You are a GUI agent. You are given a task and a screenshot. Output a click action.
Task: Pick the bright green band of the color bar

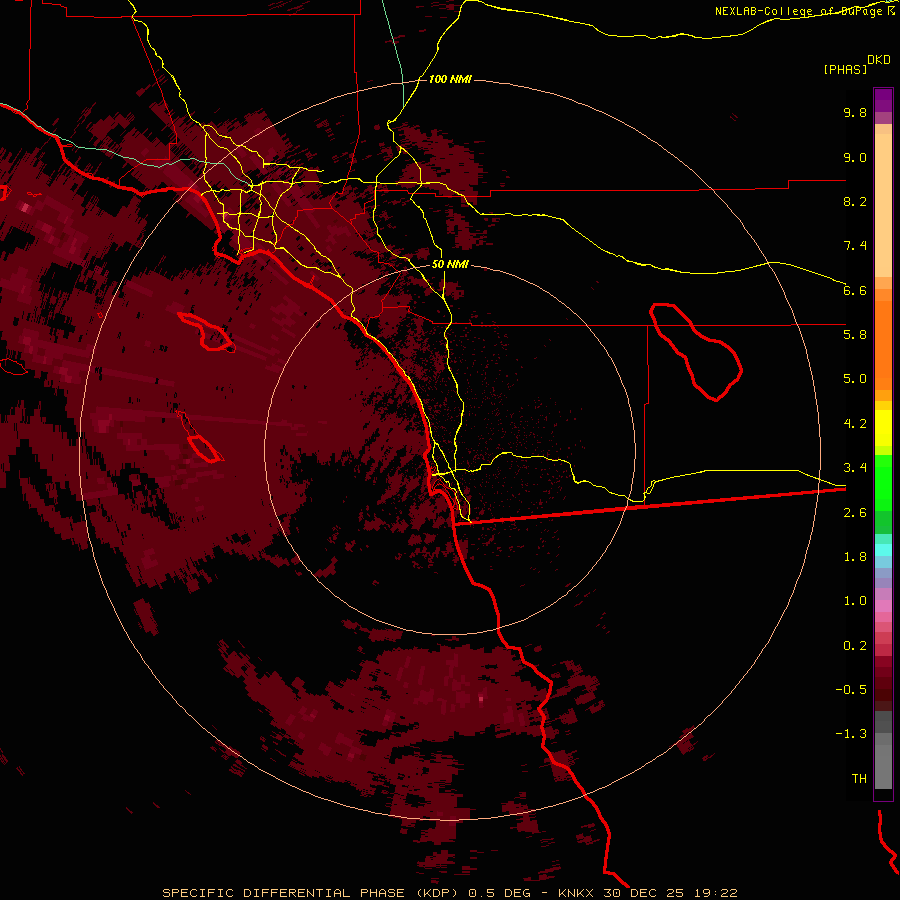(x=883, y=483)
